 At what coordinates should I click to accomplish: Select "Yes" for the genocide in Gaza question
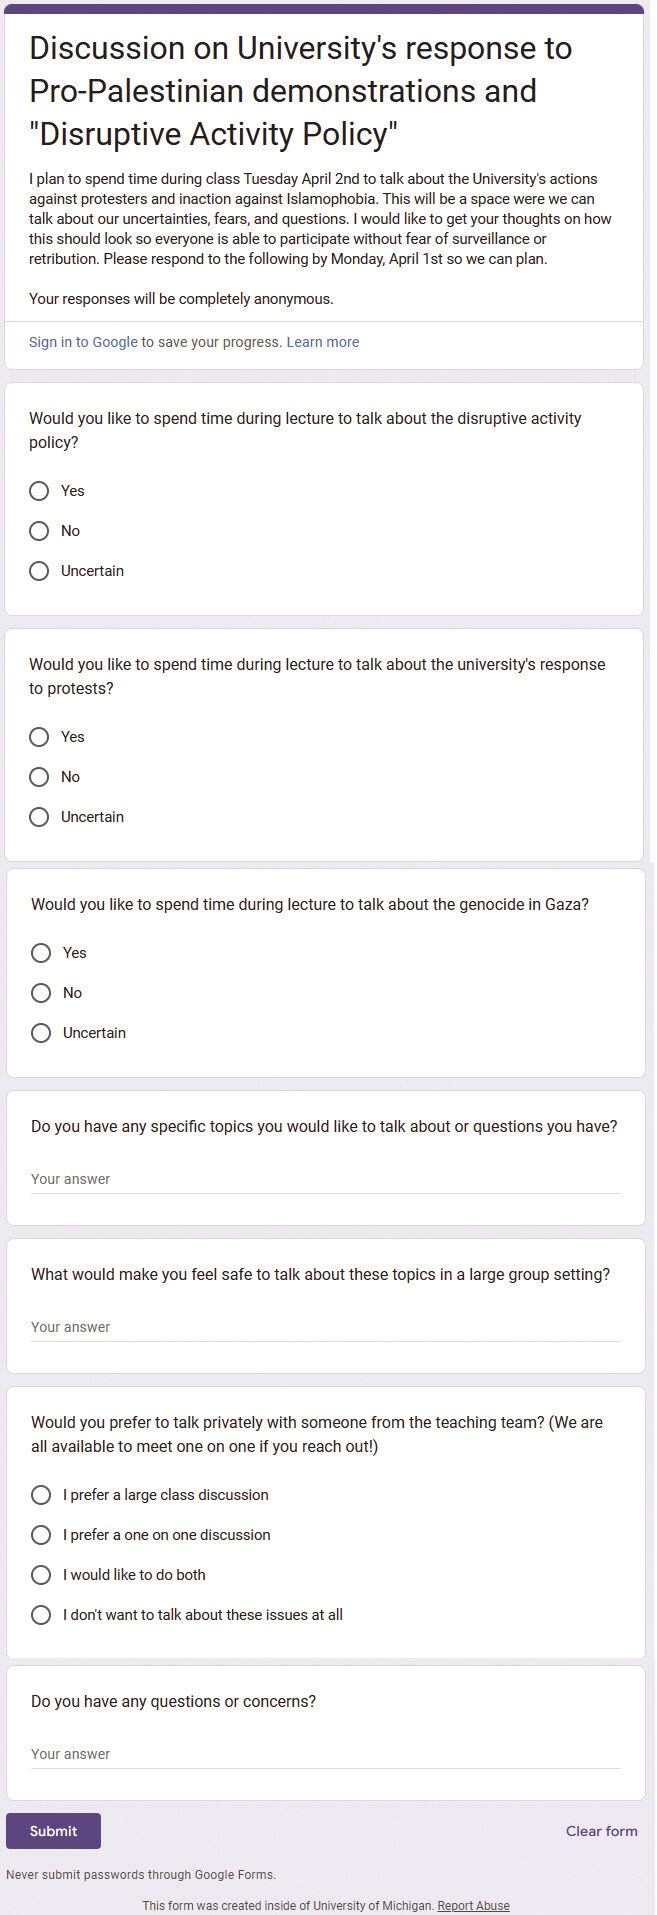41,953
